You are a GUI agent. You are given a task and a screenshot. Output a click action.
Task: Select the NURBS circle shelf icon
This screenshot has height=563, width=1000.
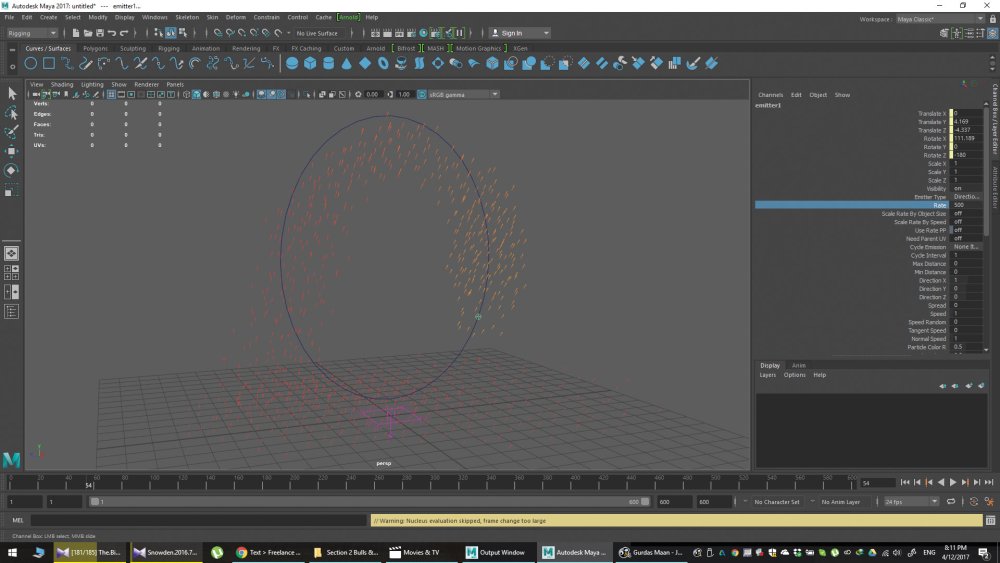(31, 63)
